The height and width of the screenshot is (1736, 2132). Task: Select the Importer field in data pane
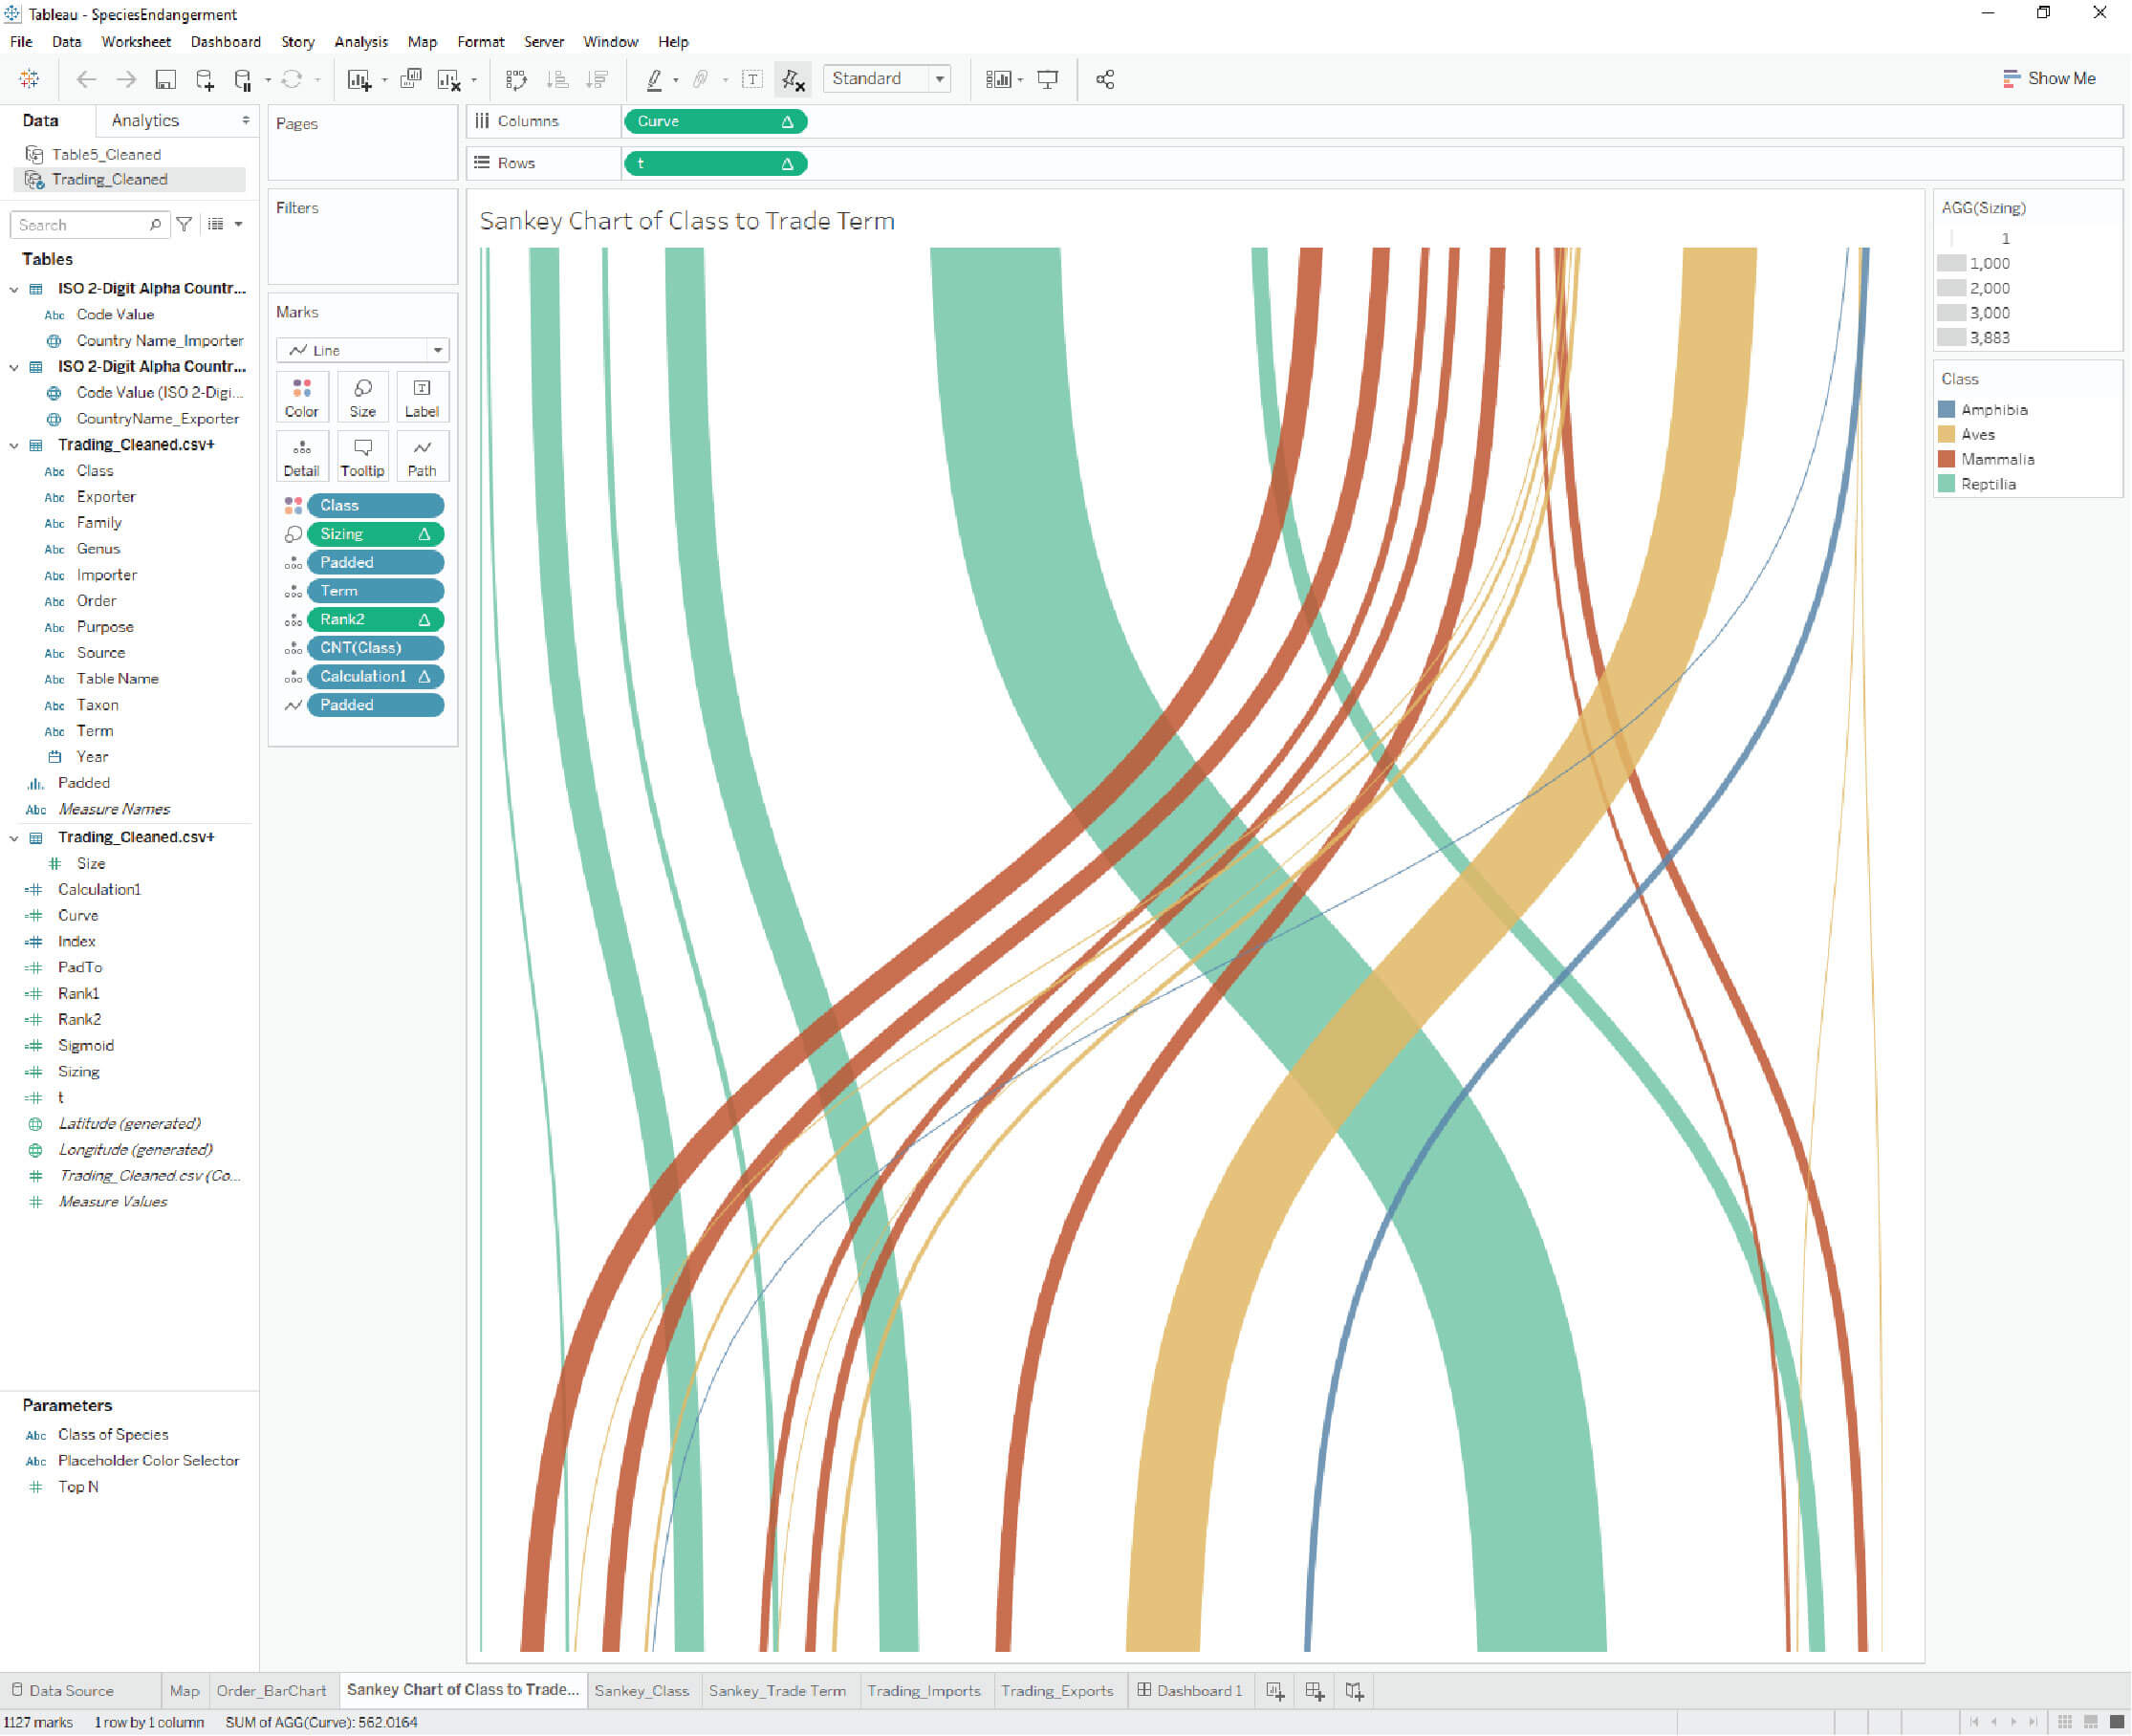point(106,575)
